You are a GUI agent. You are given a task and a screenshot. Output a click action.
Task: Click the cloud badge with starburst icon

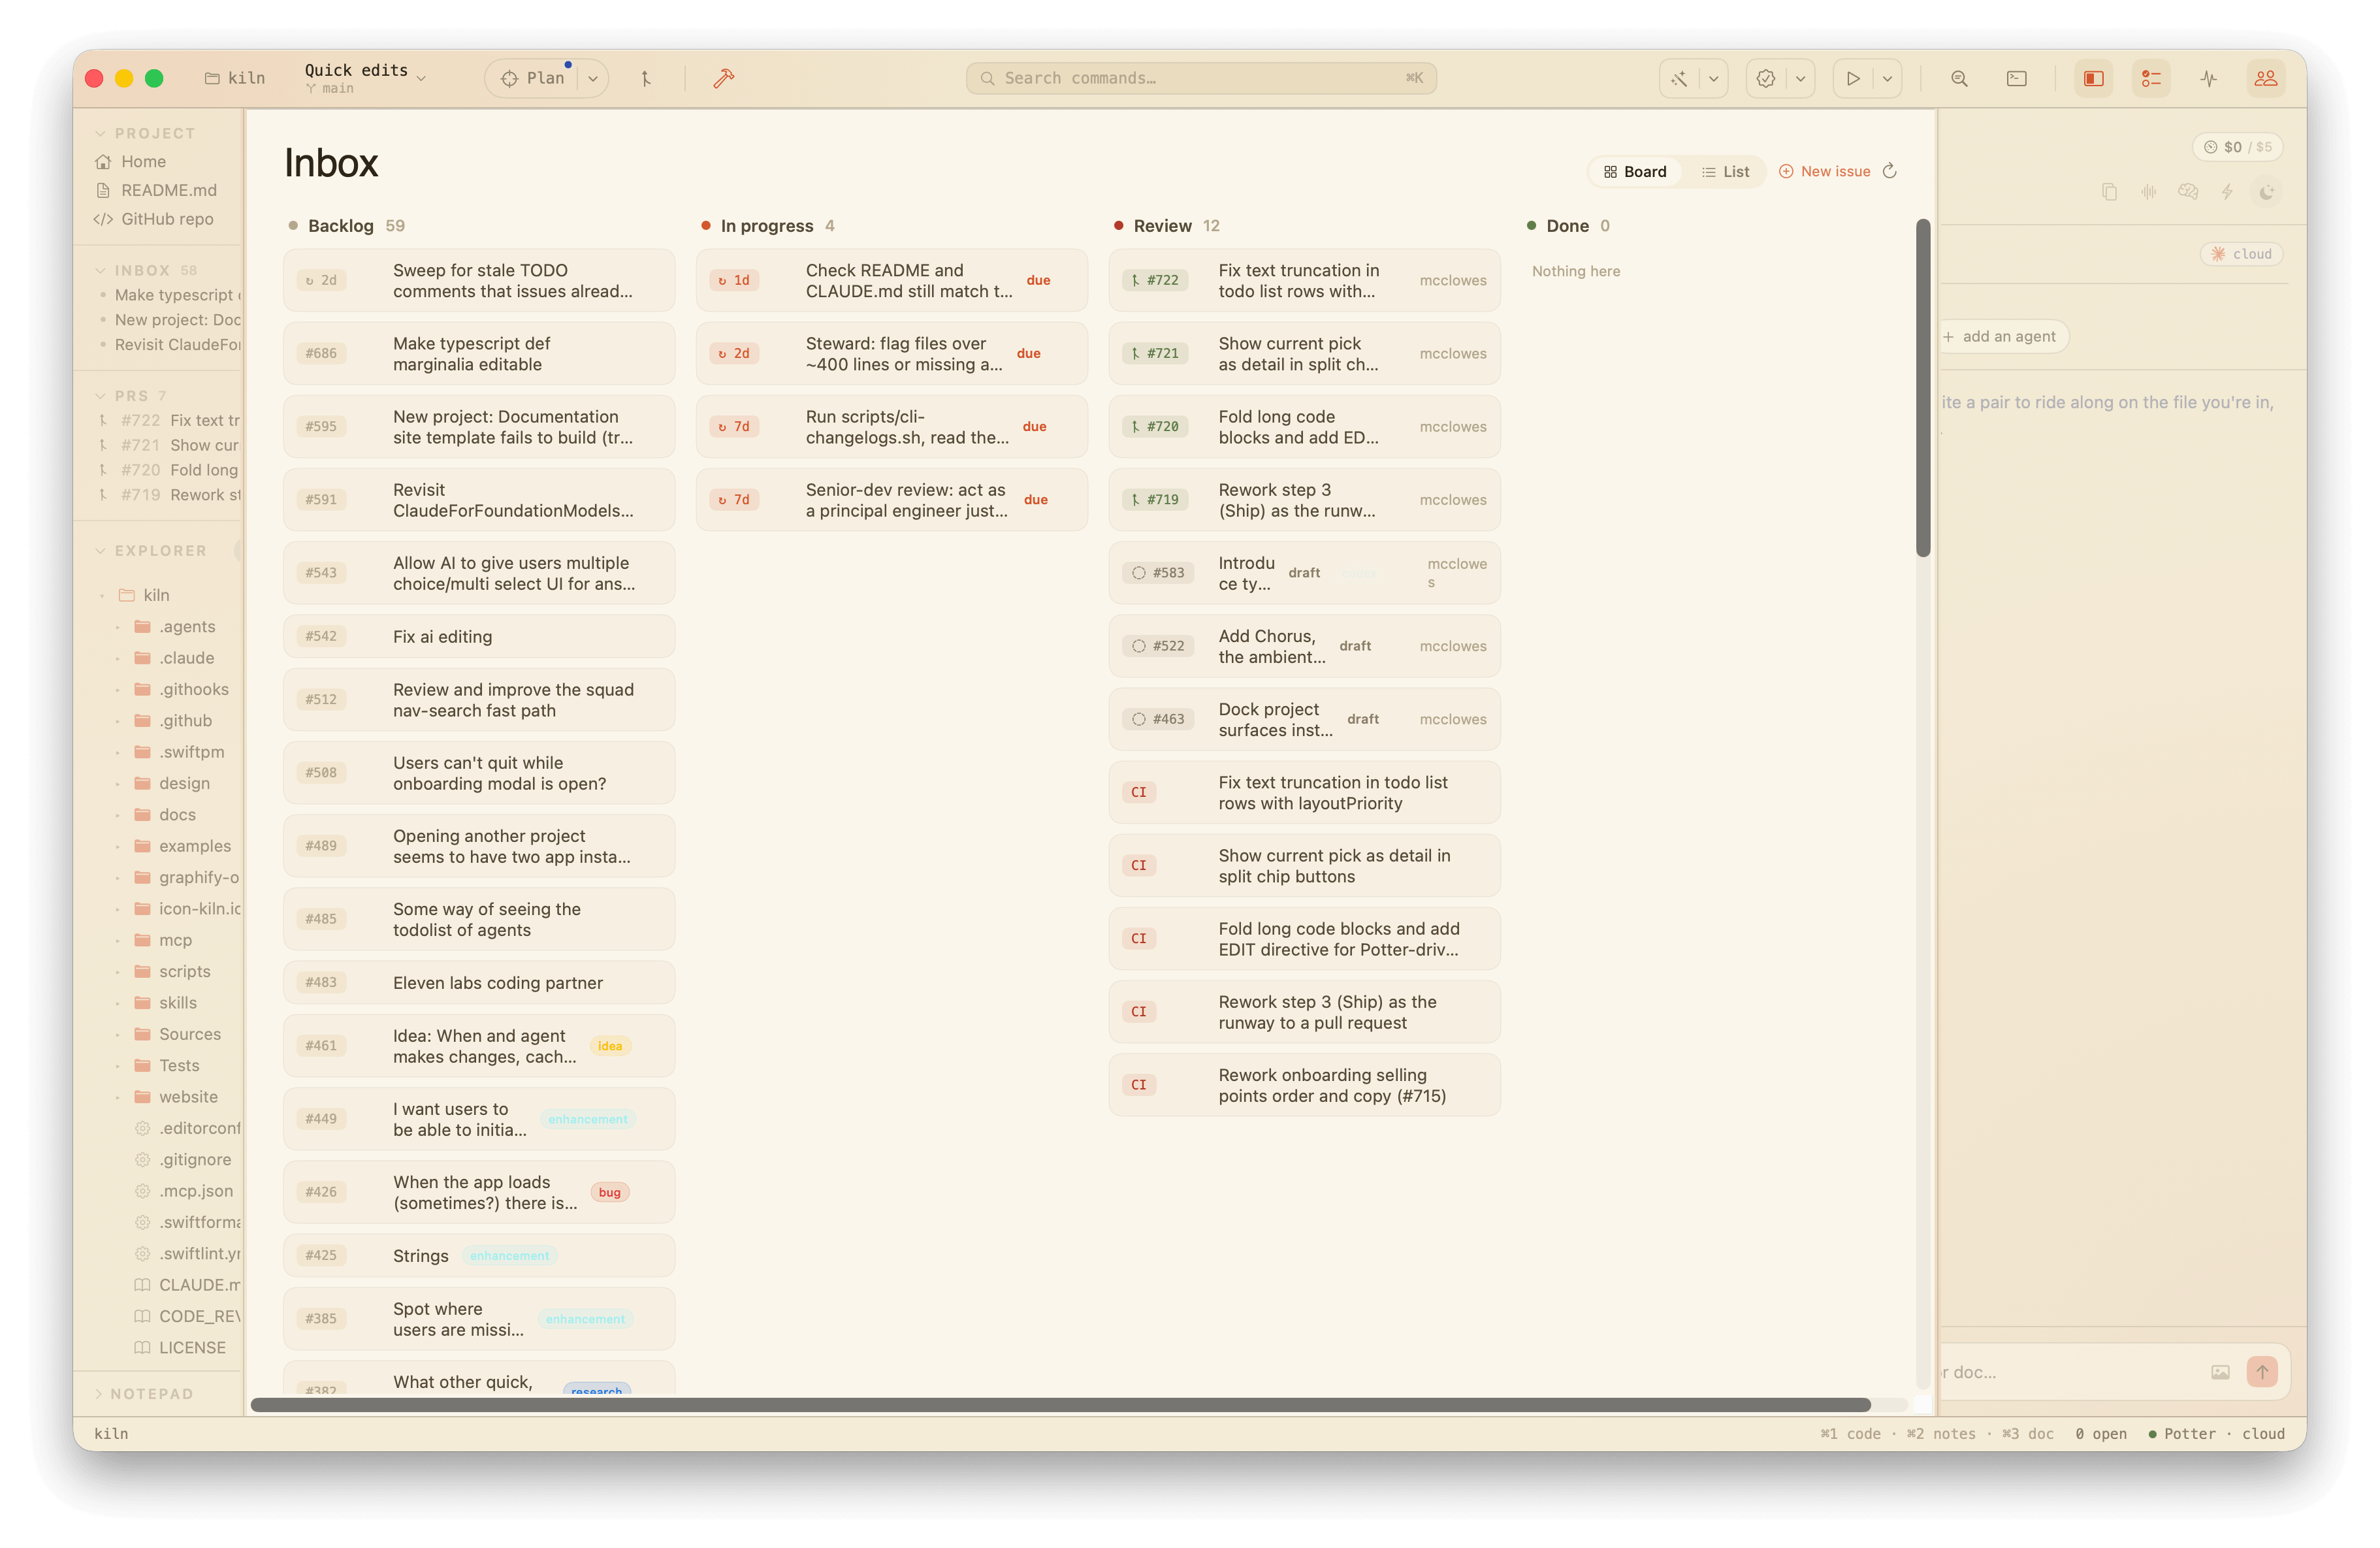[x=2241, y=254]
